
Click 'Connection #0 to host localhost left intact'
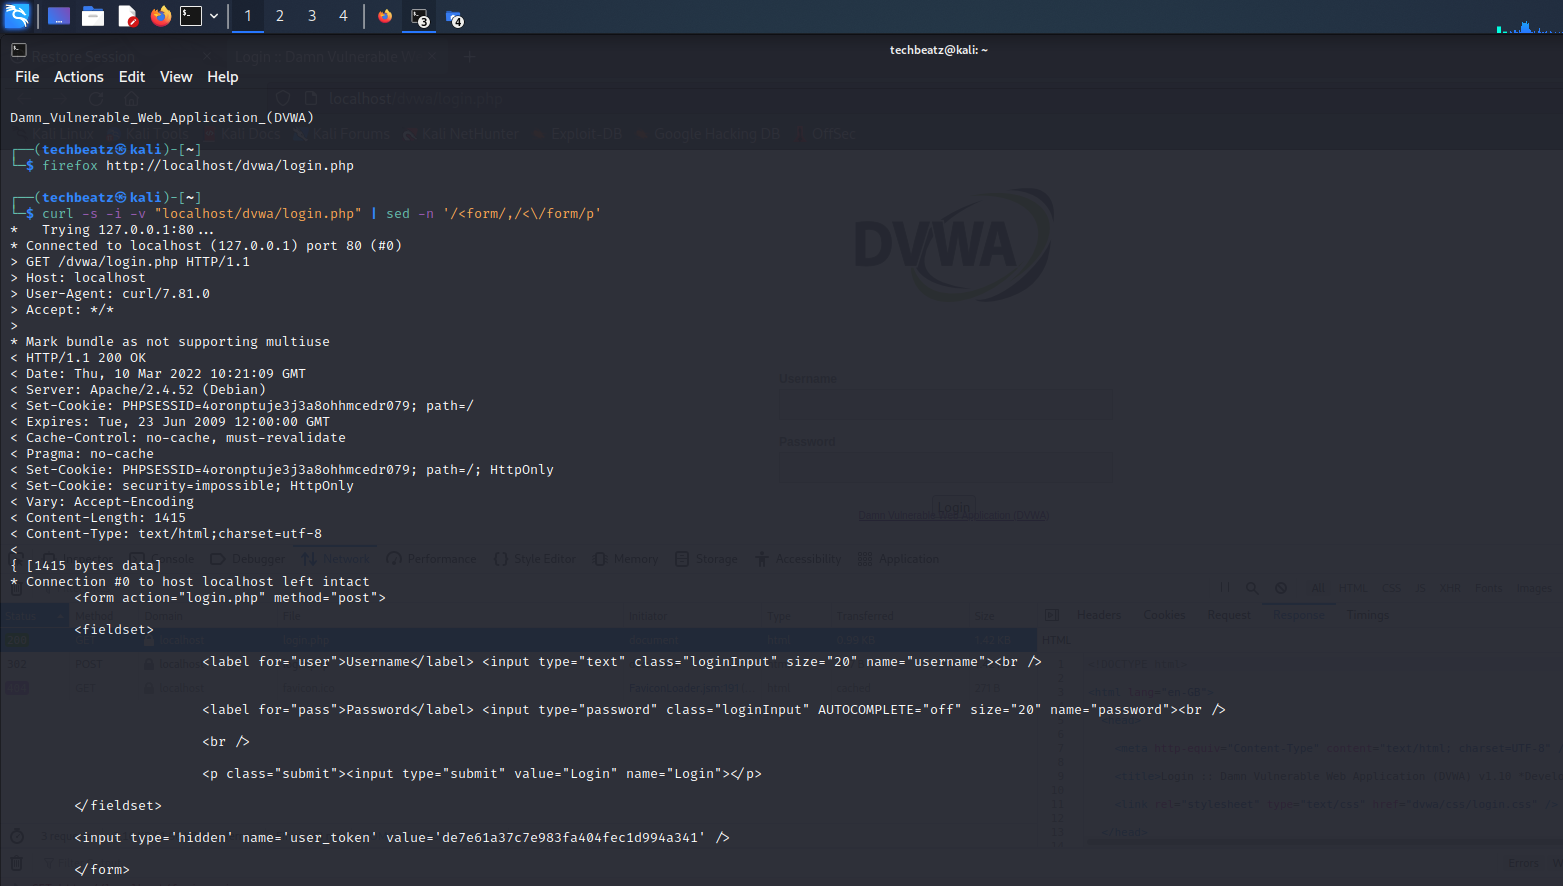pyautogui.click(x=190, y=582)
